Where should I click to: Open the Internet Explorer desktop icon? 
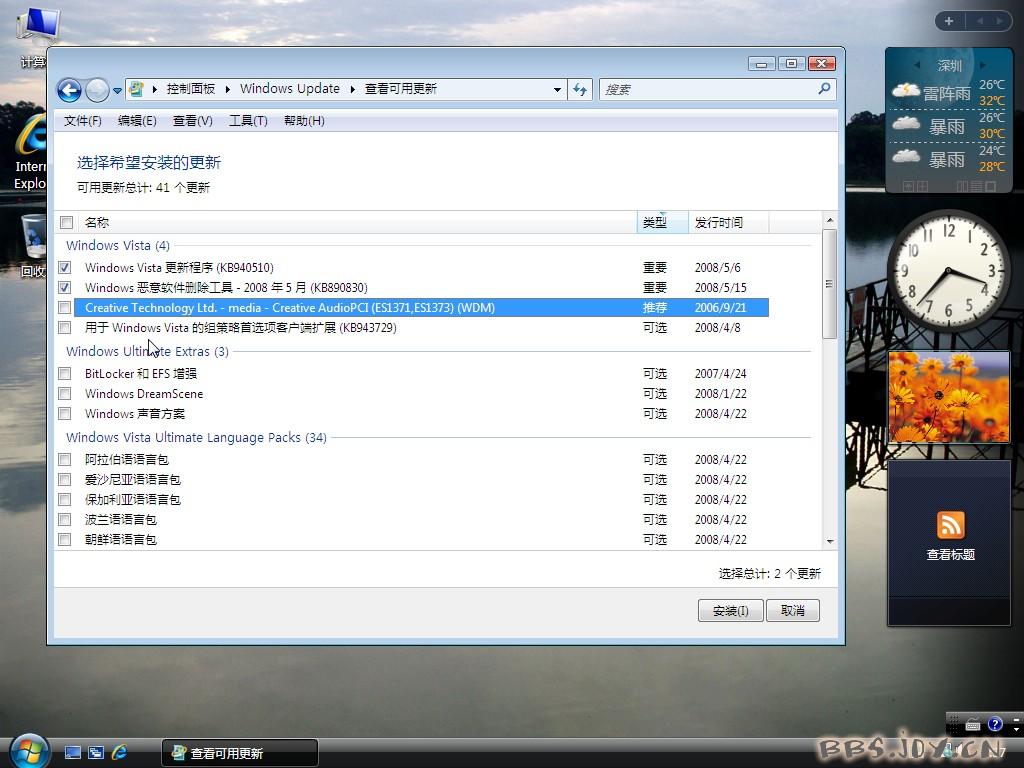point(31,152)
